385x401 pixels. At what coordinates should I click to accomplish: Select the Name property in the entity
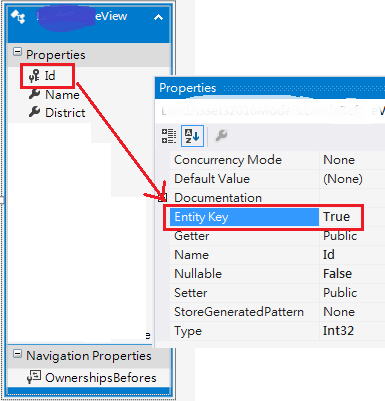coord(62,95)
